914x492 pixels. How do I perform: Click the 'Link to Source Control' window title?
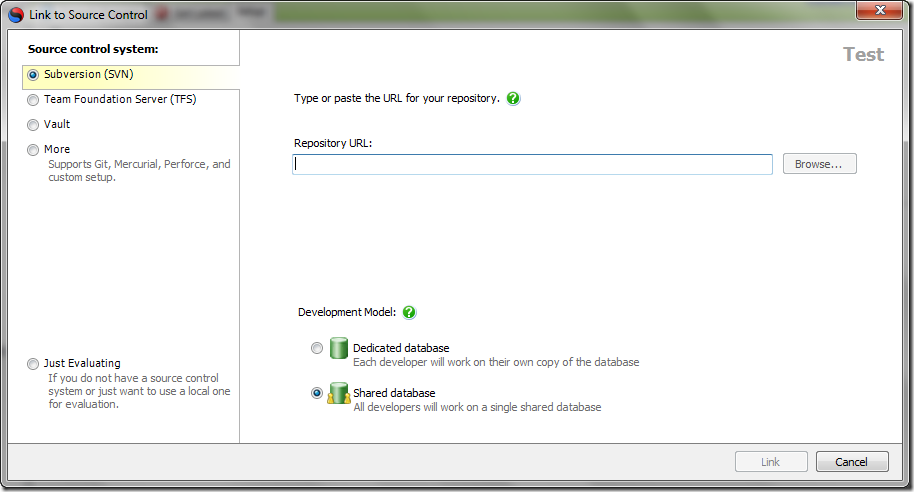89,15
